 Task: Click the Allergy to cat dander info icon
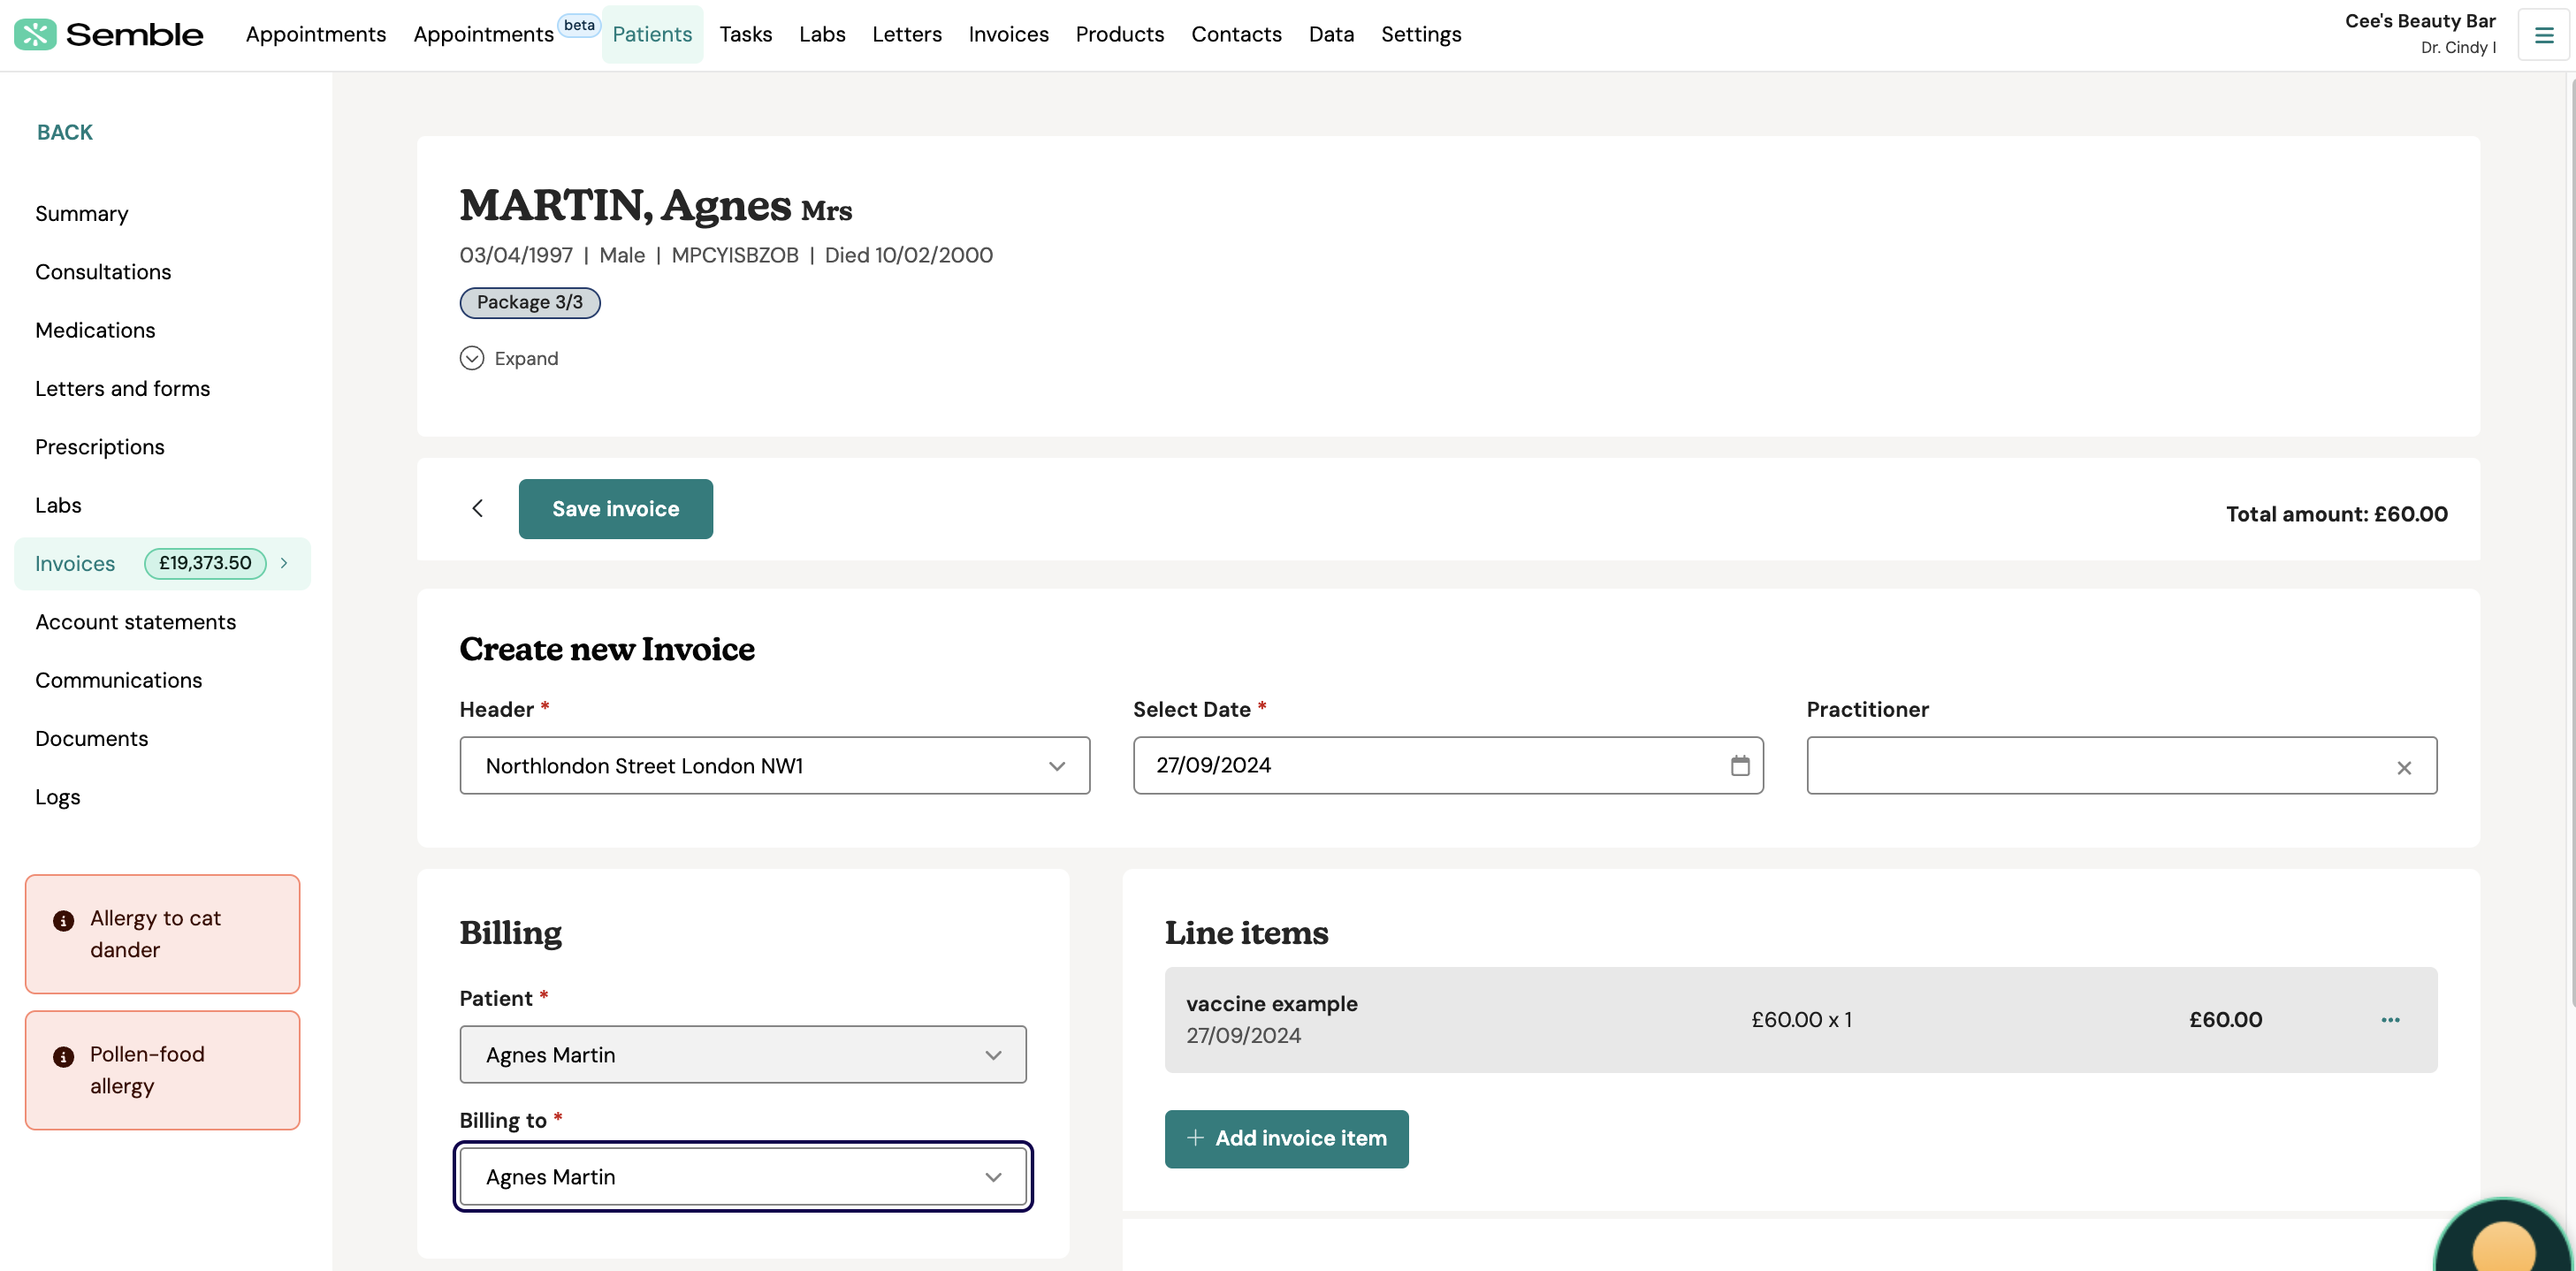click(63, 920)
